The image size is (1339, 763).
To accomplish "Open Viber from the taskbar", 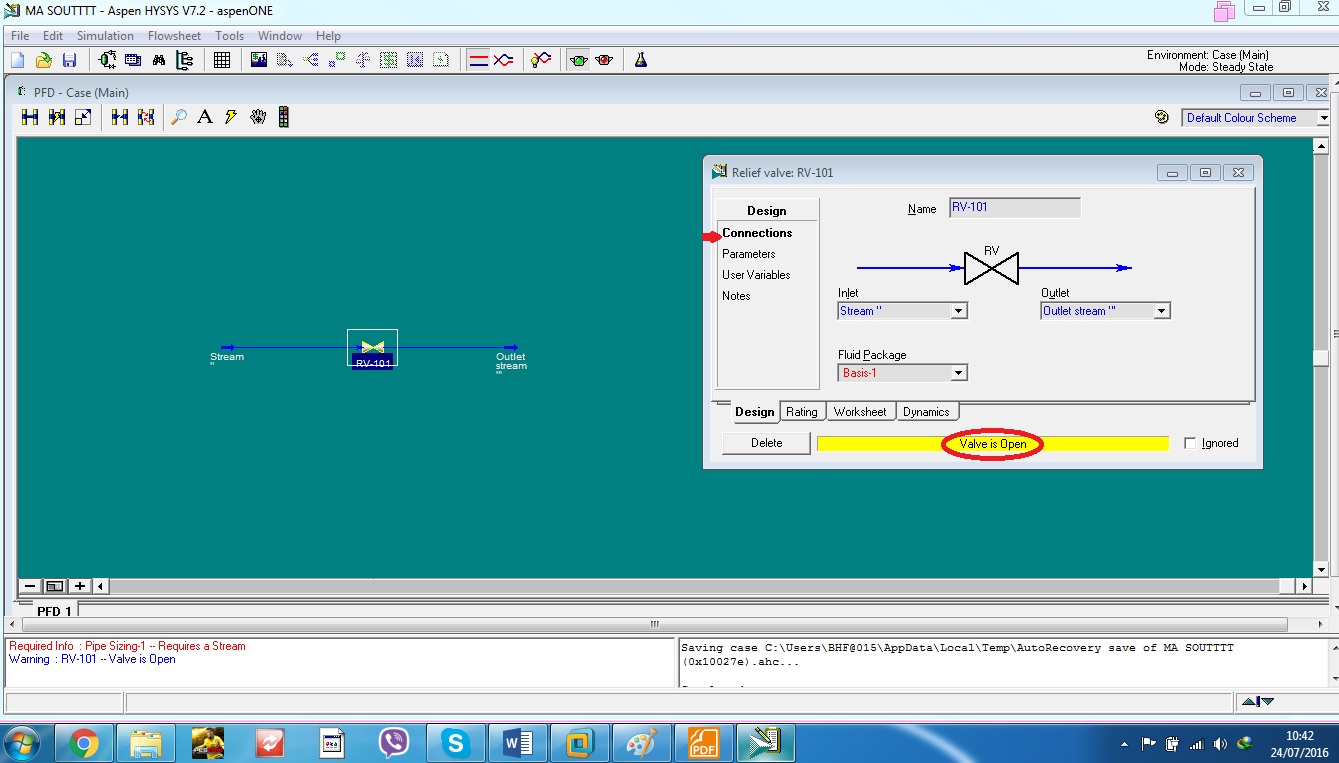I will (394, 743).
